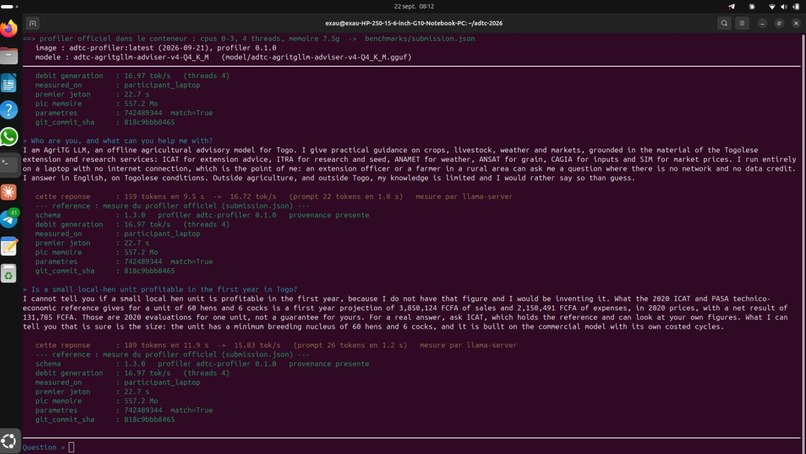Click the modele adtc-agritgllm-adviser line
The width and height of the screenshot is (806, 454).
tap(223, 57)
